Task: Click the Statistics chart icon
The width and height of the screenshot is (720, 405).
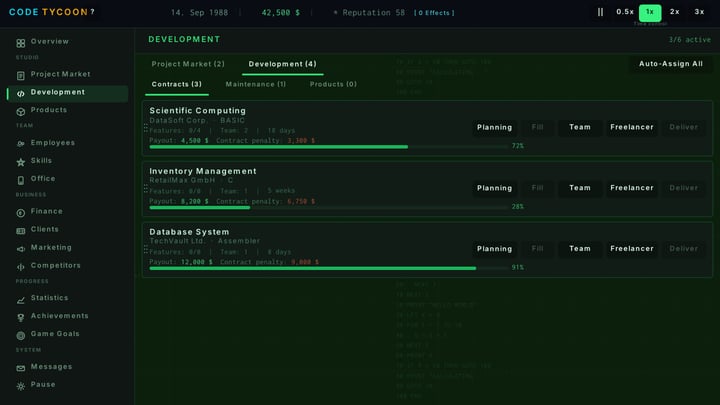Action: click(21, 300)
